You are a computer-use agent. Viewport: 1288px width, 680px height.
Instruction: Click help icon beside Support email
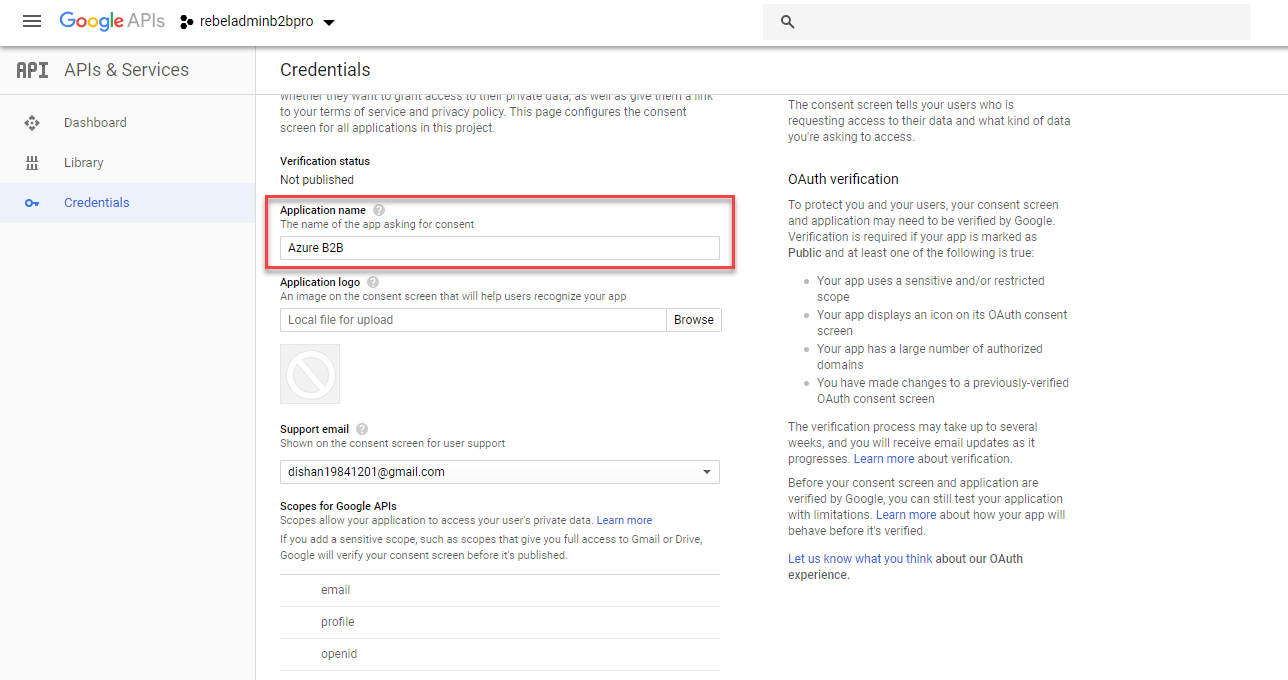coord(362,429)
